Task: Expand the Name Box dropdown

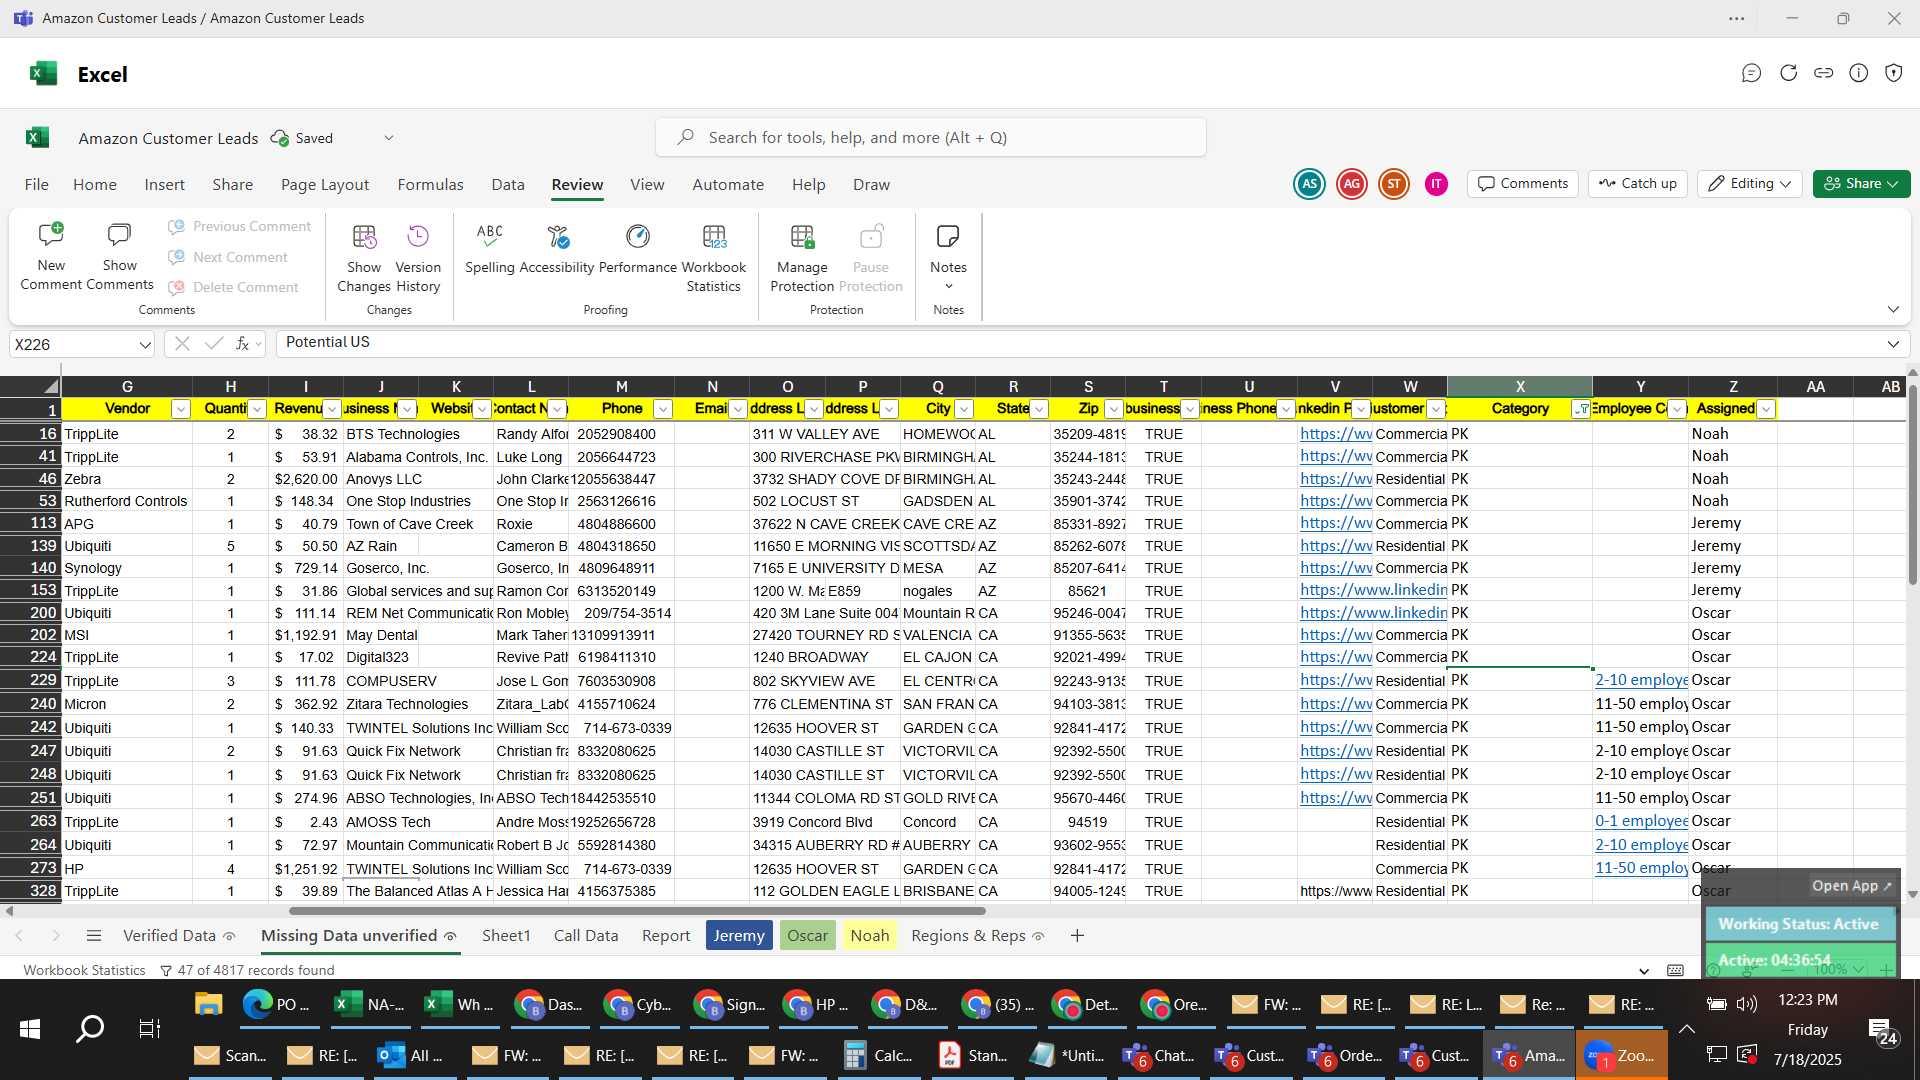Action: (145, 345)
